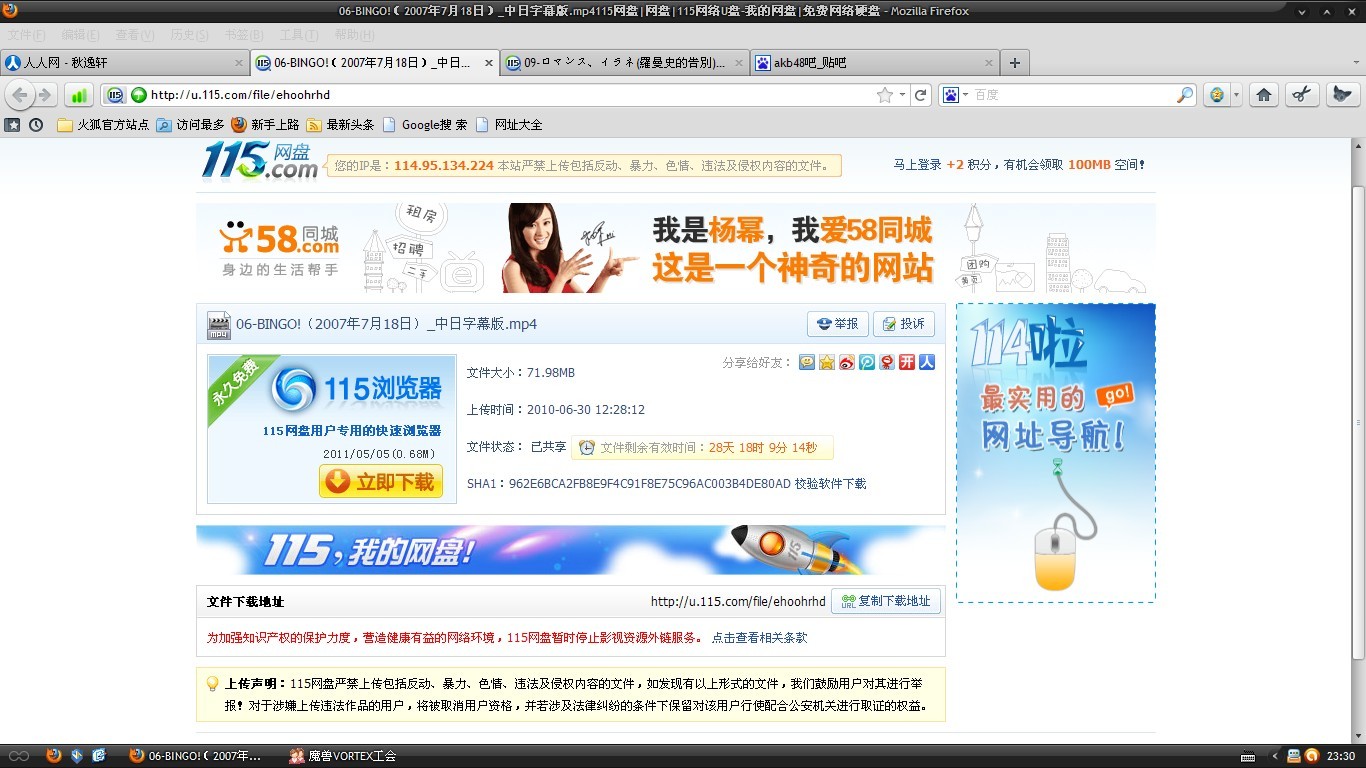Viewport: 1366px width, 768px height.
Task: Click the far-left taskbar menu icon
Action: click(19, 756)
